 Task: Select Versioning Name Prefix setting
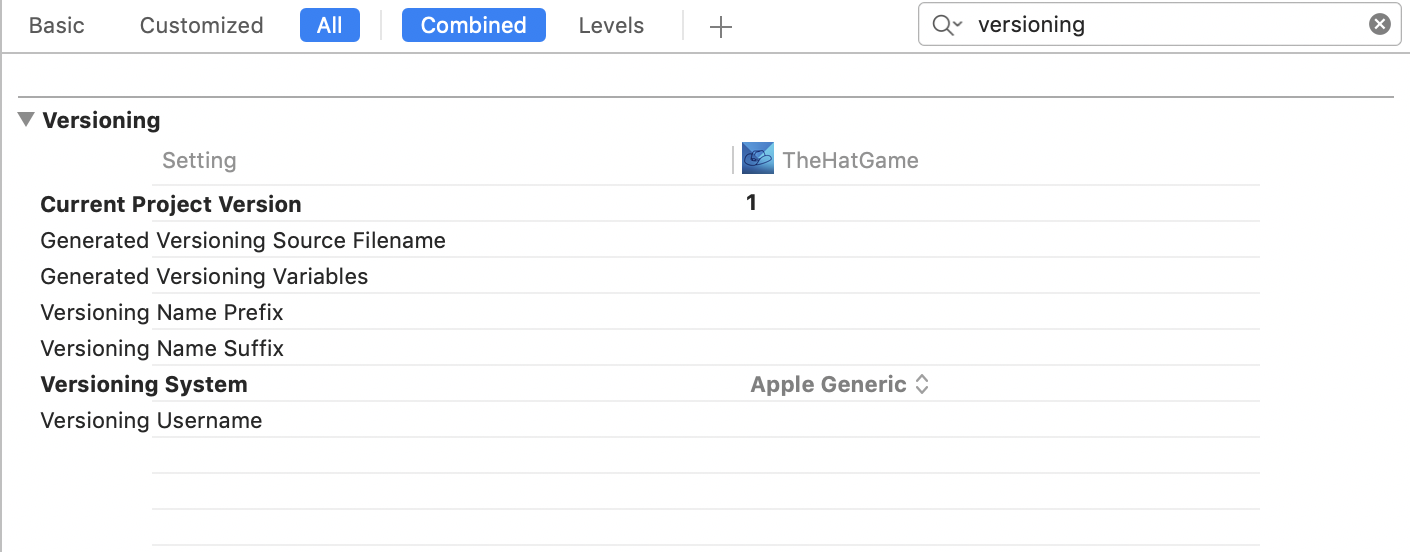(162, 312)
